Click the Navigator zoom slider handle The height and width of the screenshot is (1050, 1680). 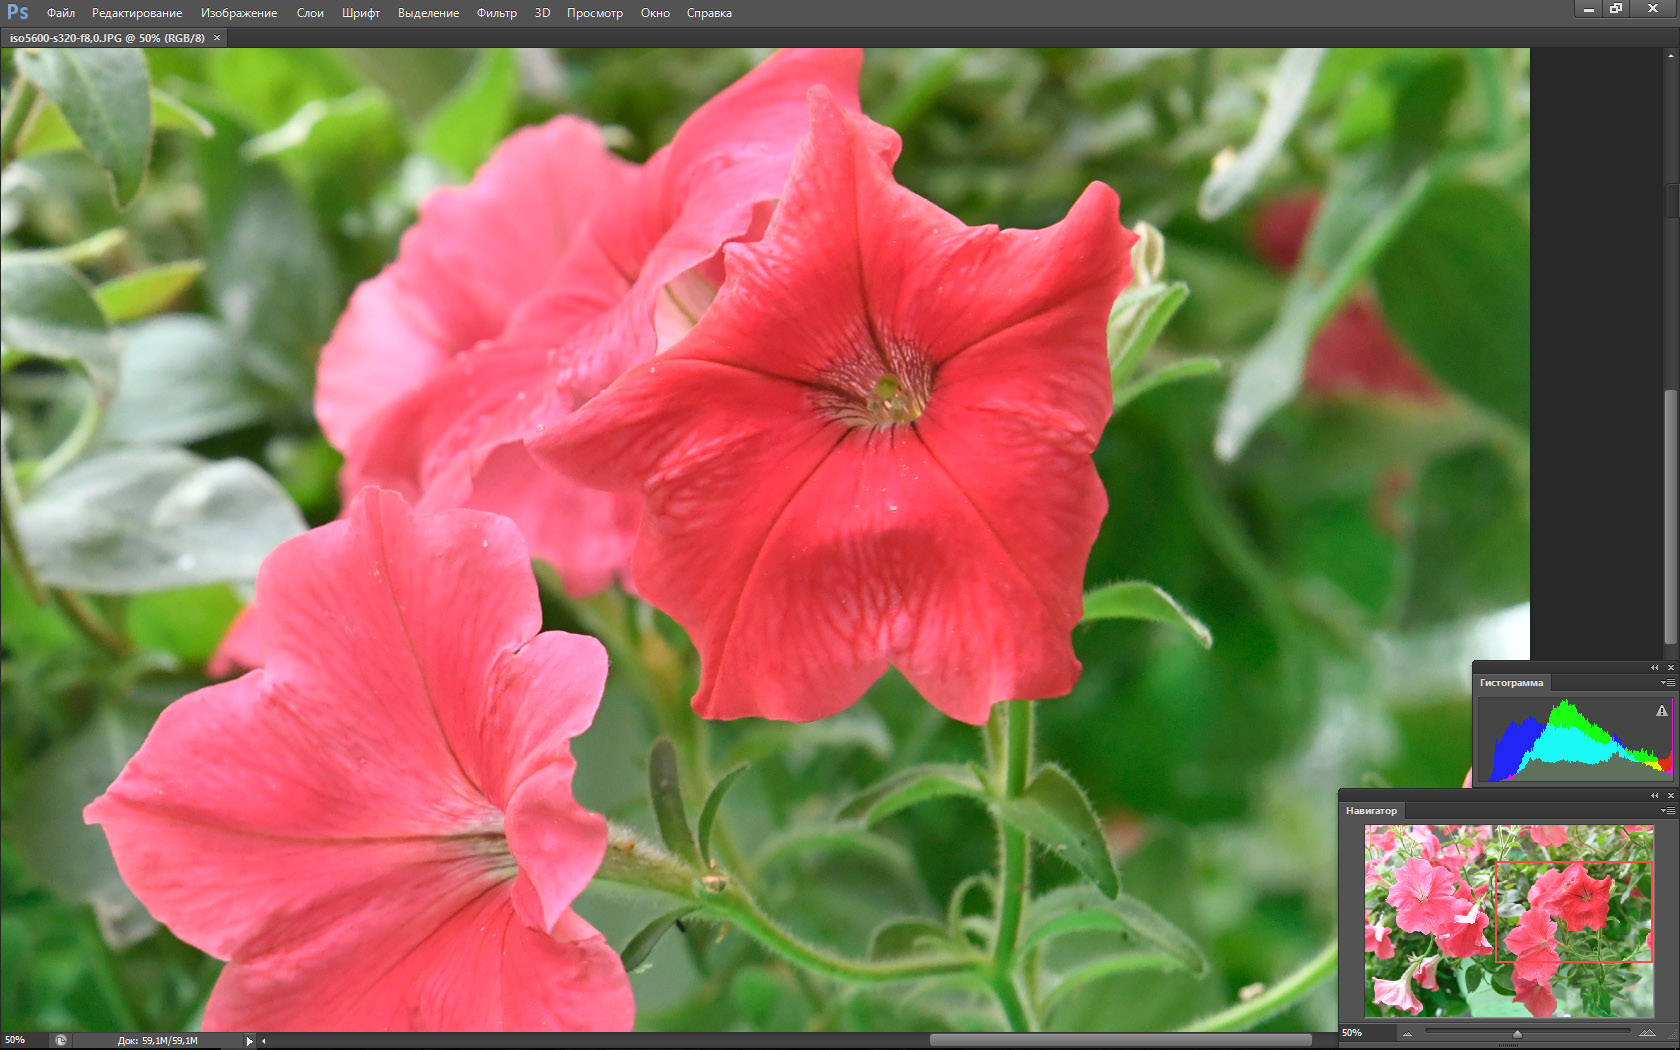click(1517, 1033)
